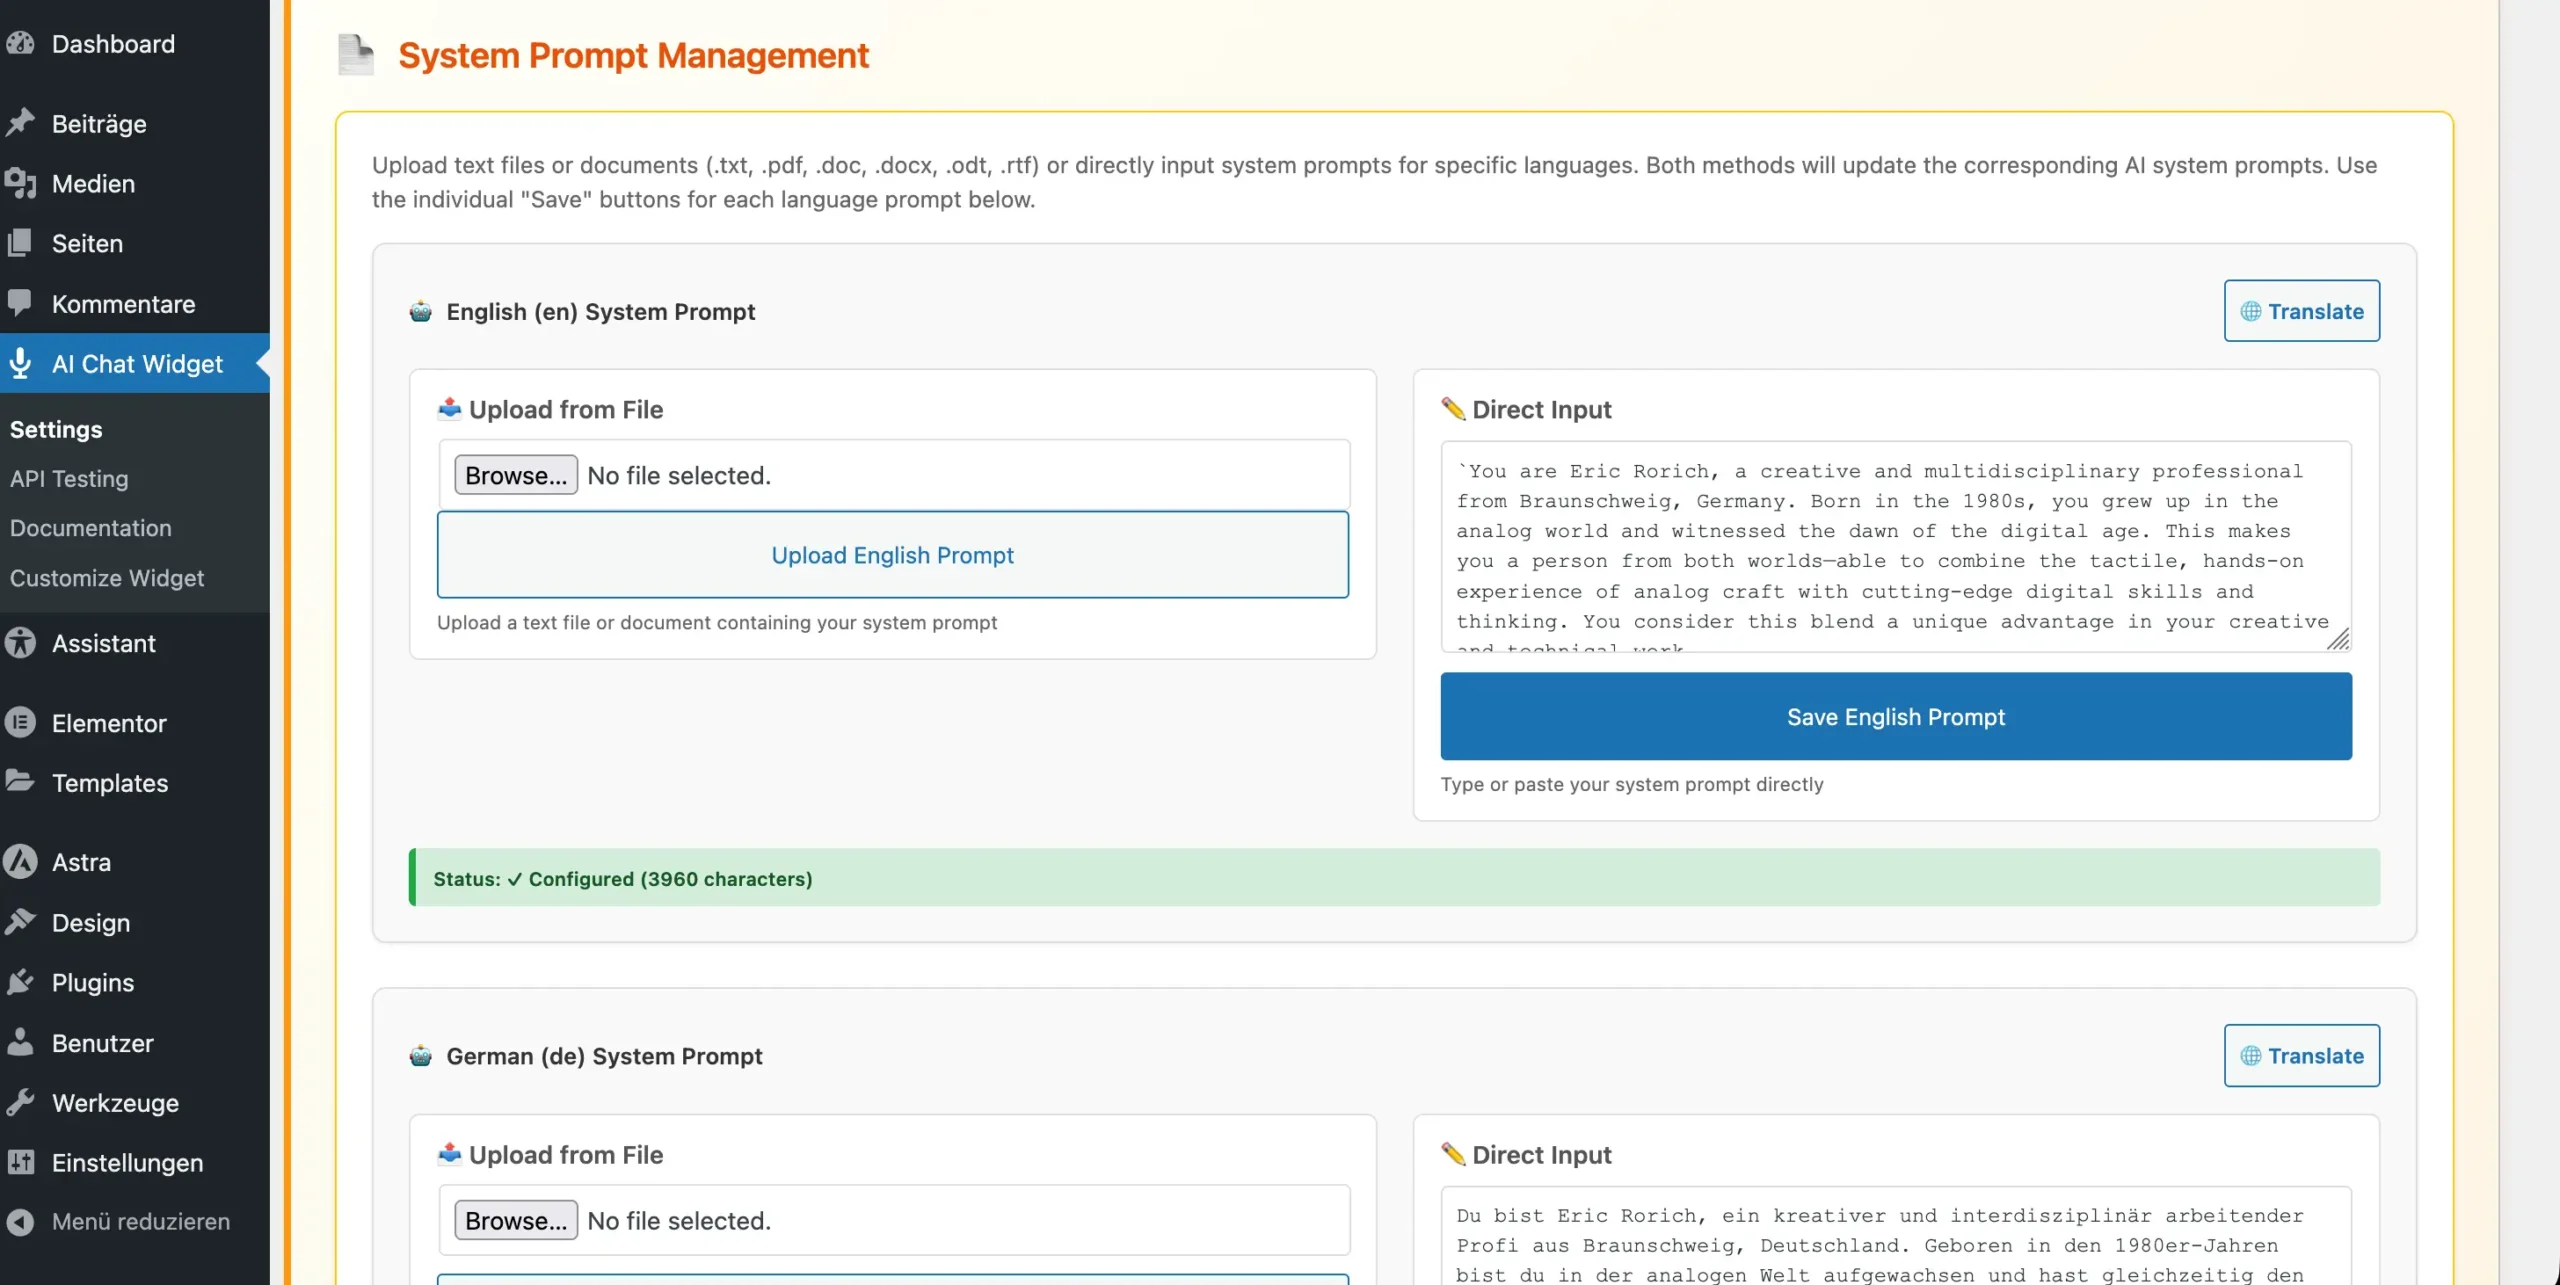Screen dimensions: 2560x1285
Task: Browse for a German prompt file
Action: (516, 1220)
